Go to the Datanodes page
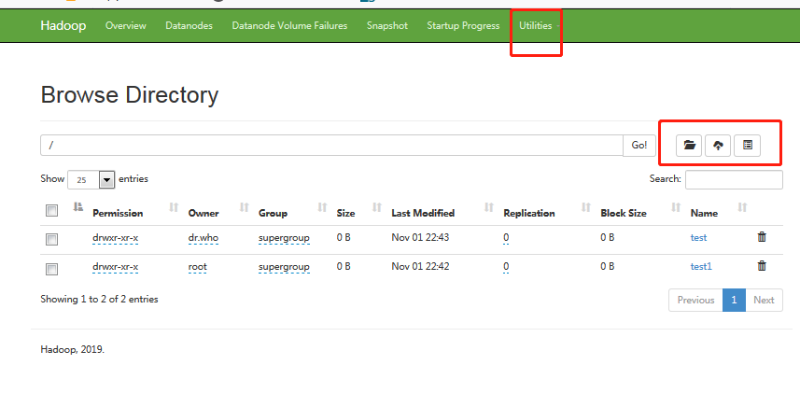The image size is (800, 393). [x=189, y=26]
